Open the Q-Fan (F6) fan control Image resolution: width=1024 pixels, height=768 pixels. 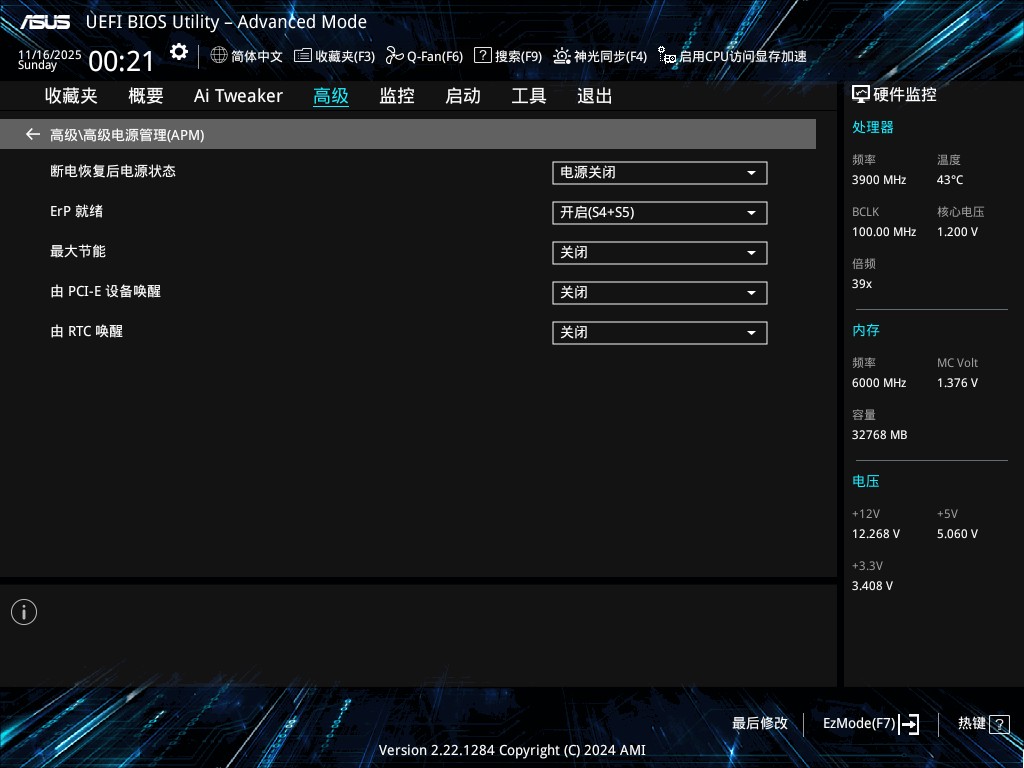click(x=424, y=56)
